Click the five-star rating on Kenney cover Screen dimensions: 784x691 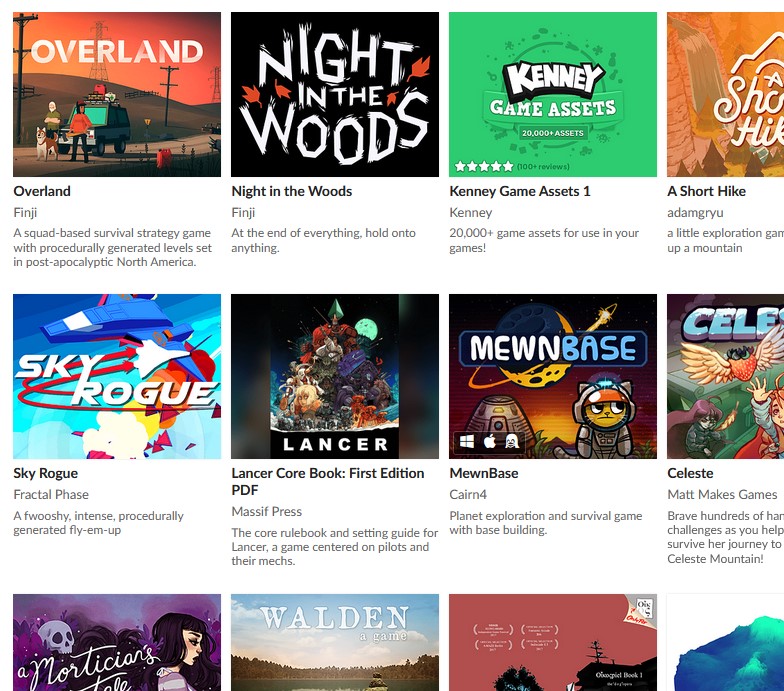coord(484,166)
